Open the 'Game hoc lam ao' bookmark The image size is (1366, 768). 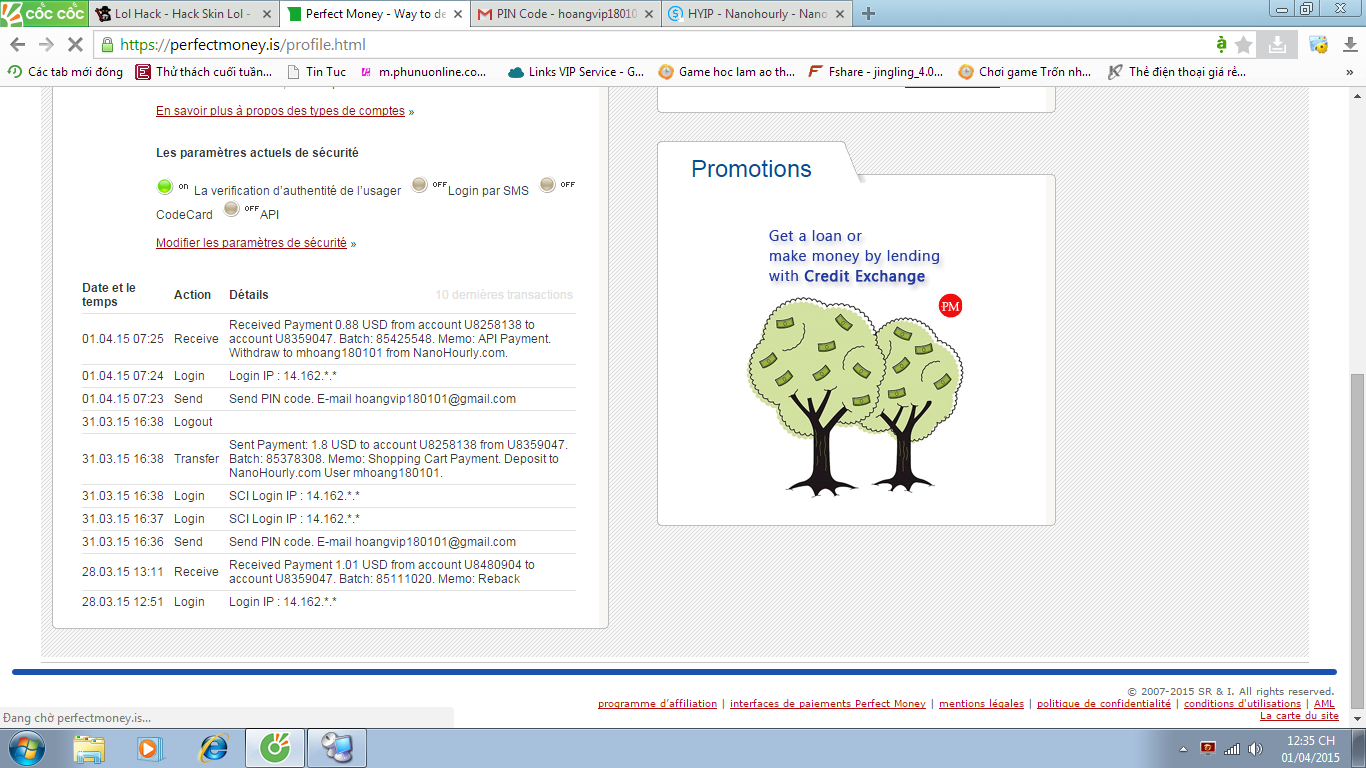tap(727, 72)
